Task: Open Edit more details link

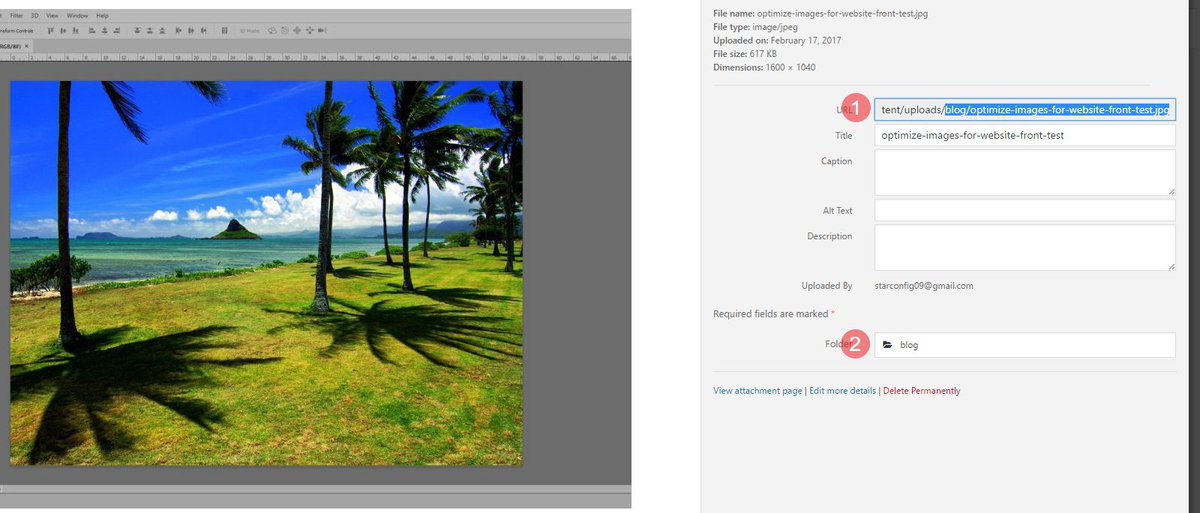Action: (x=843, y=391)
